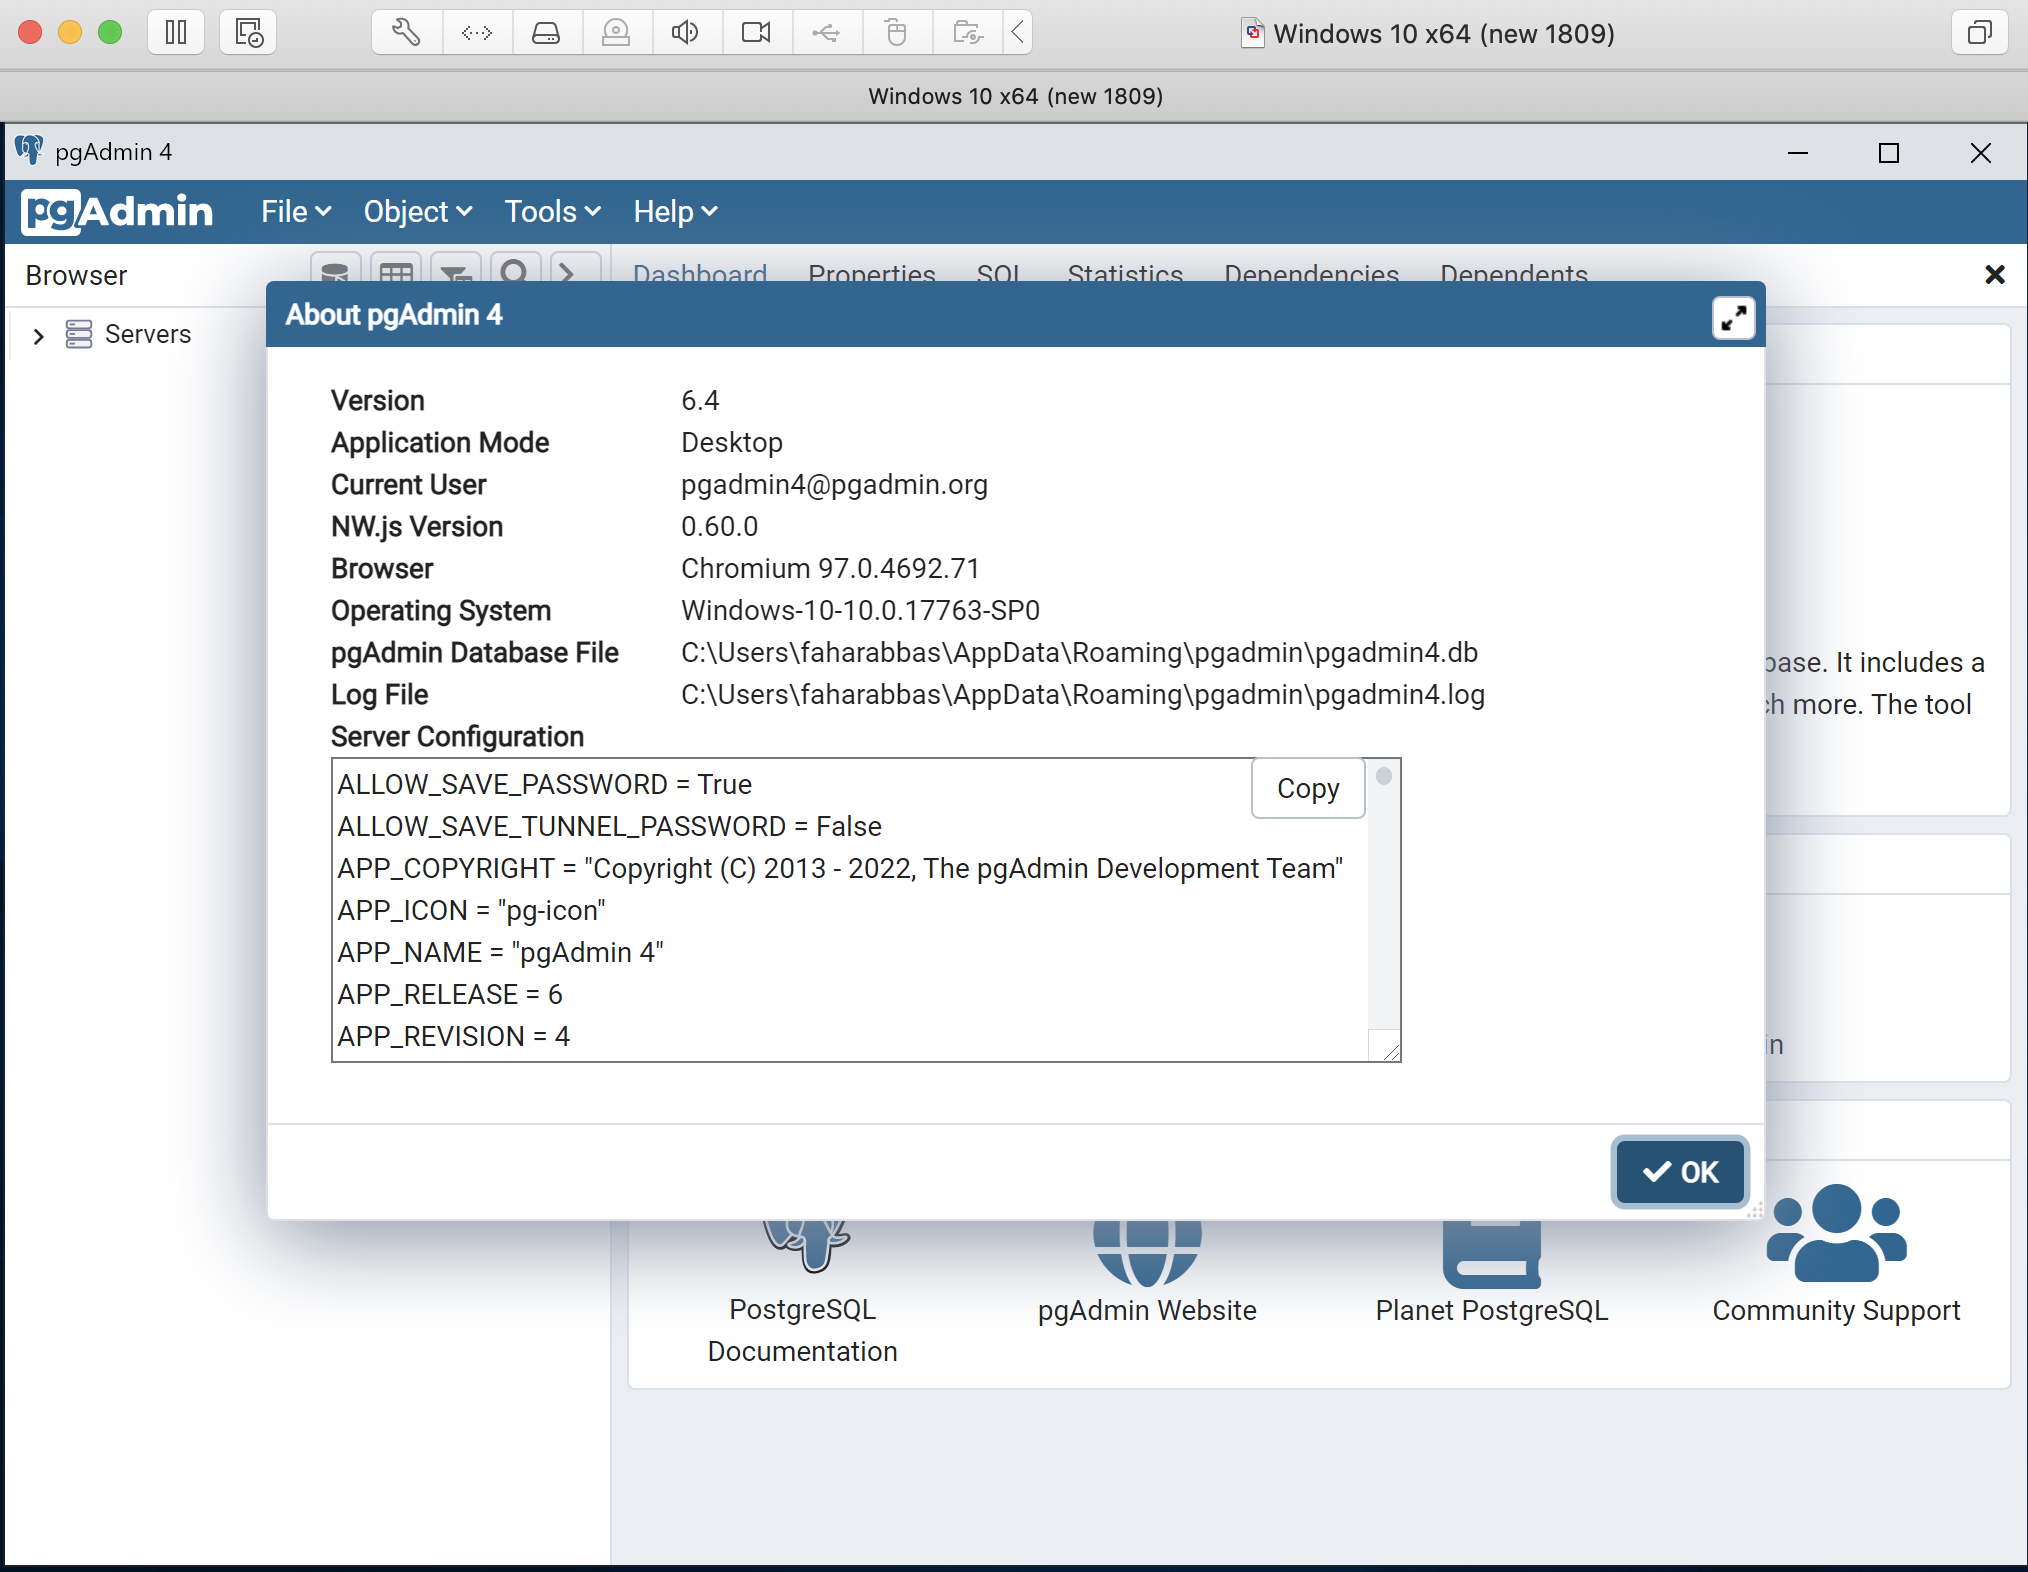Click the Operating System value Windows-10-10.0.17763-SP0

[x=860, y=610]
